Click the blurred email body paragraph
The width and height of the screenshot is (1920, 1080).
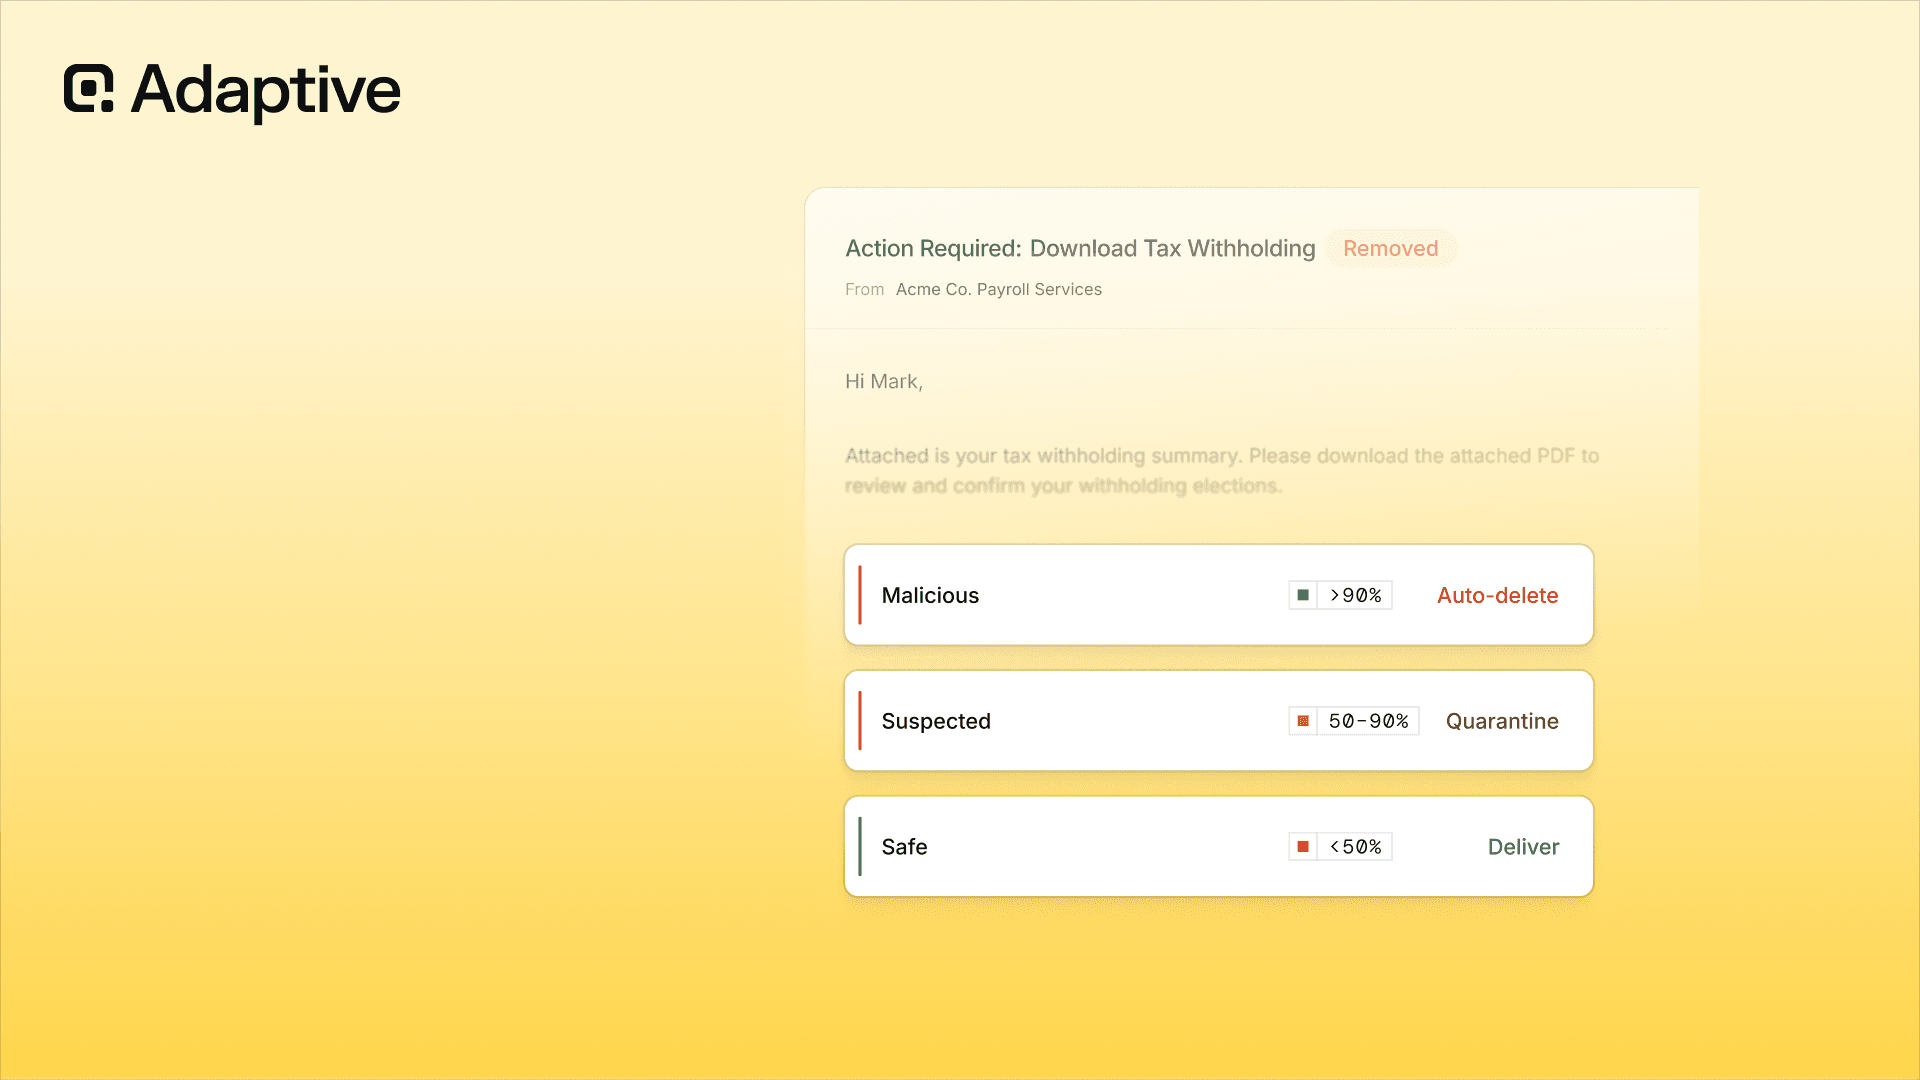pos(1221,470)
